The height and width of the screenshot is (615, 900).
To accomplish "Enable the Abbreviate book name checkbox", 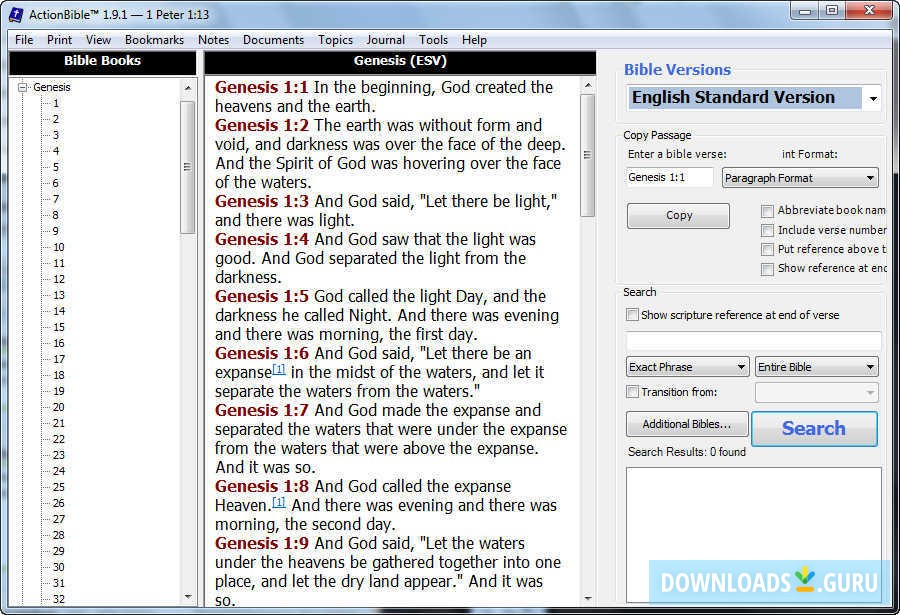I will coord(767,210).
